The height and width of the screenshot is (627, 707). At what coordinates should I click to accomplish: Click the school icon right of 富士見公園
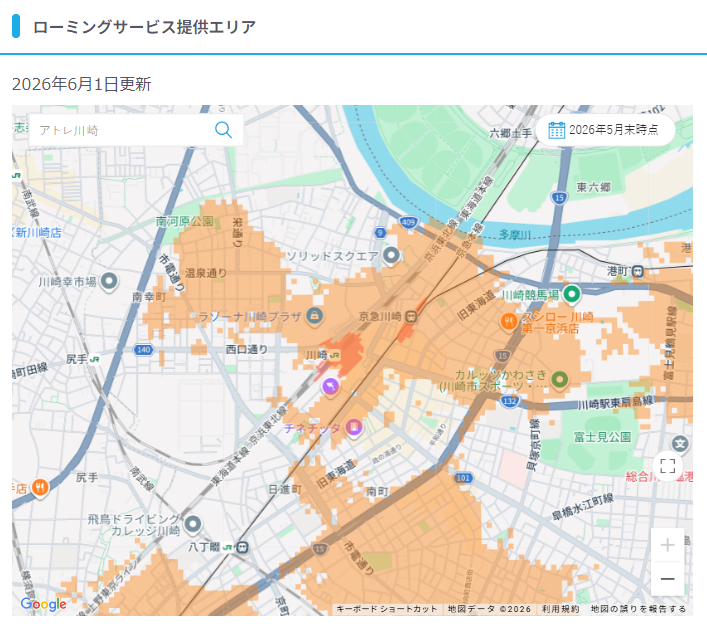(x=680, y=444)
